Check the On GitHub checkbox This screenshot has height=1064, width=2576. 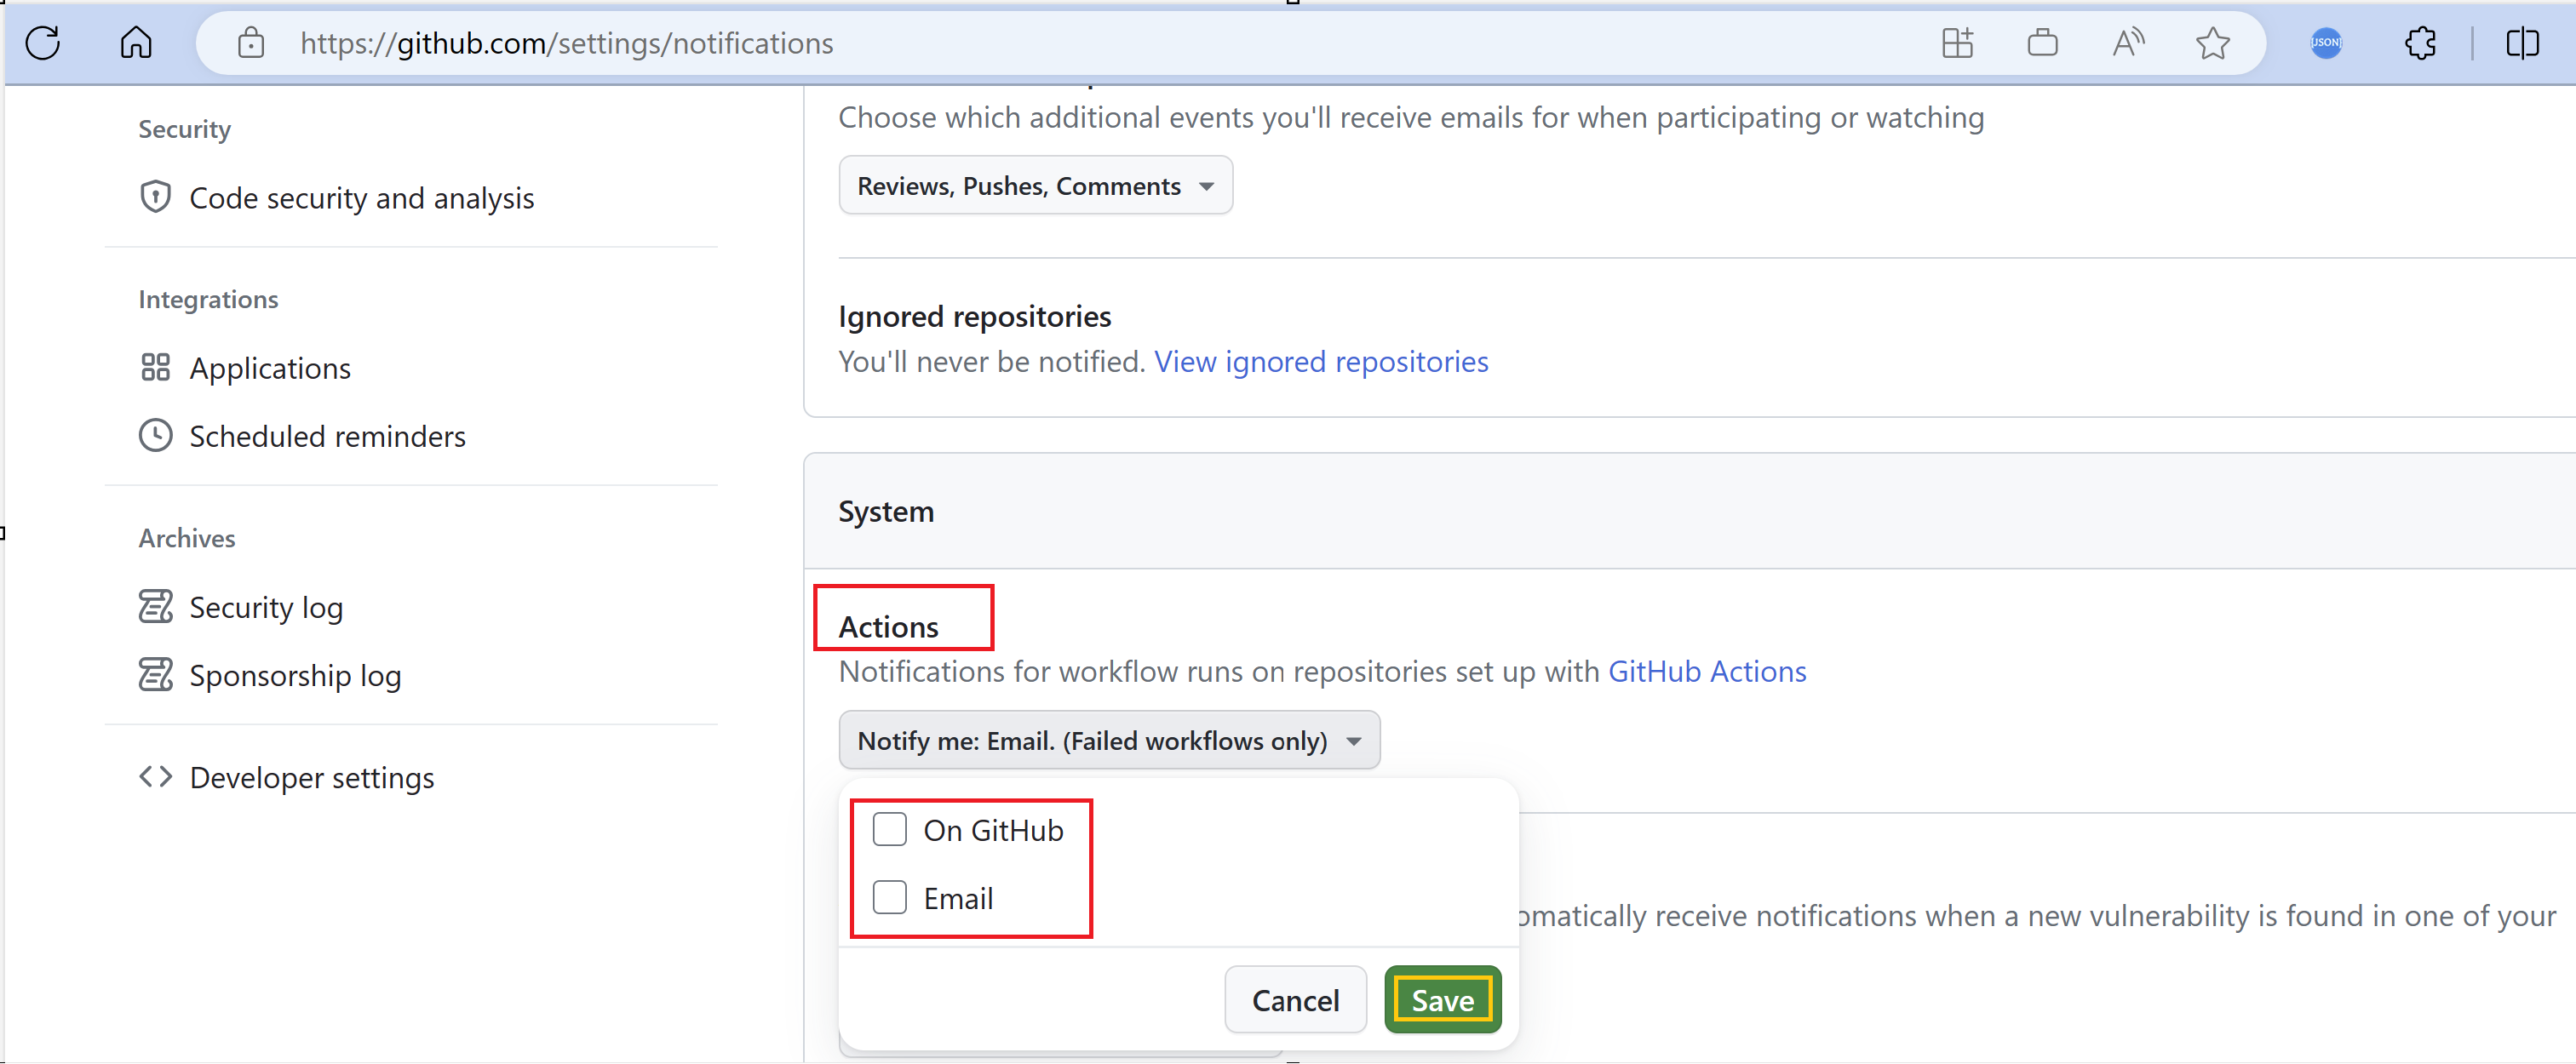click(x=889, y=829)
